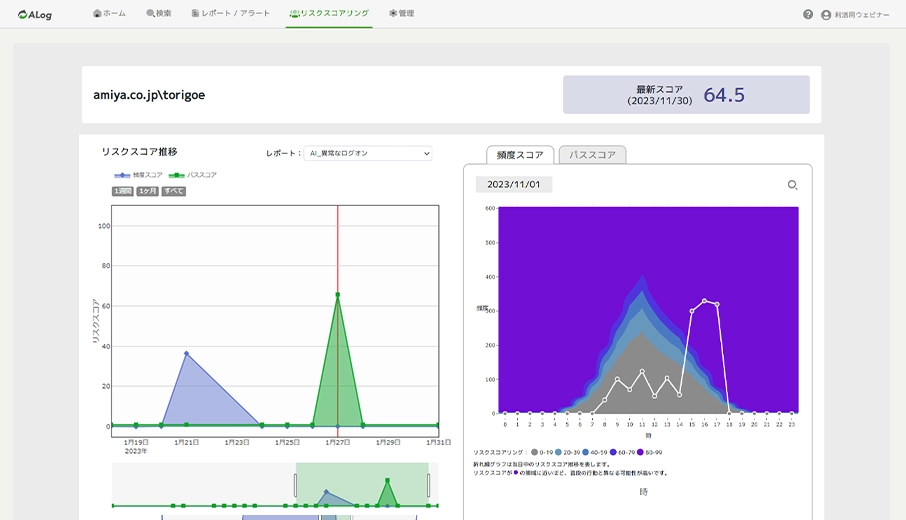
Task: Click the リスクスコア推移 heading
Action: 139,152
